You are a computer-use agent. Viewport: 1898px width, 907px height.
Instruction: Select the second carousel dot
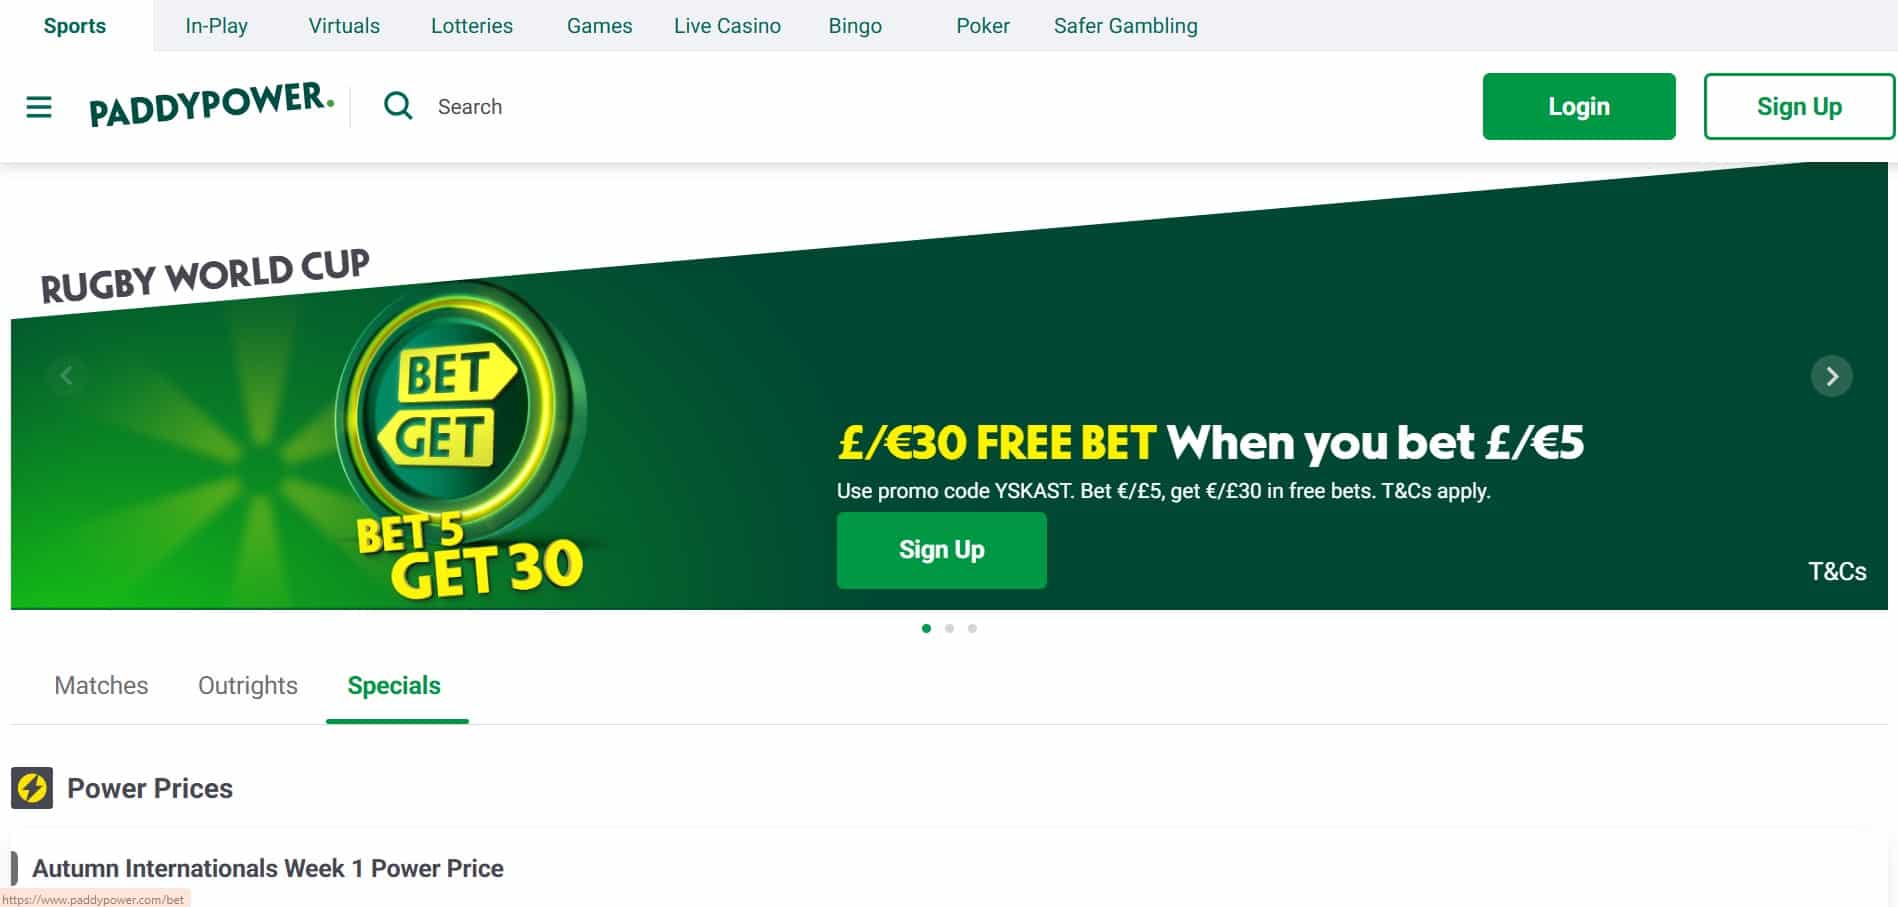949,628
